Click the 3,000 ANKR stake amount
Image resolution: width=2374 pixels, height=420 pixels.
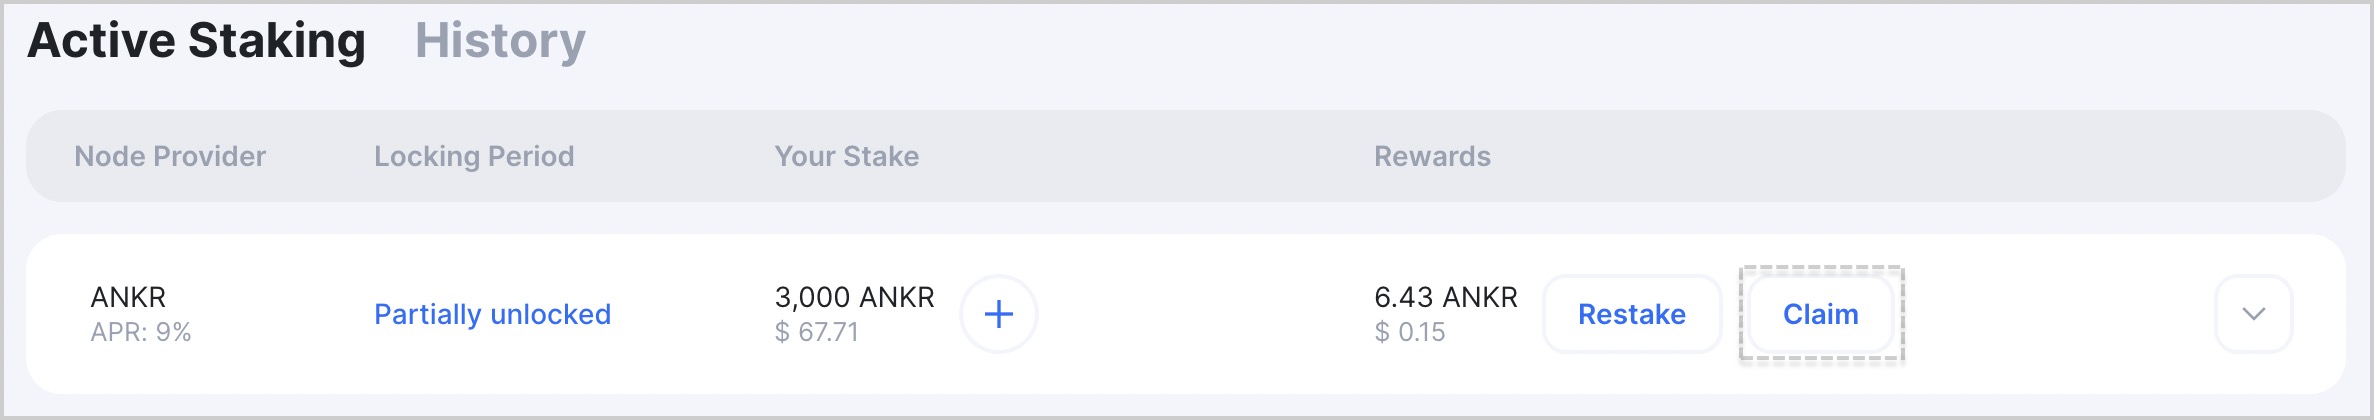pyautogui.click(x=855, y=297)
